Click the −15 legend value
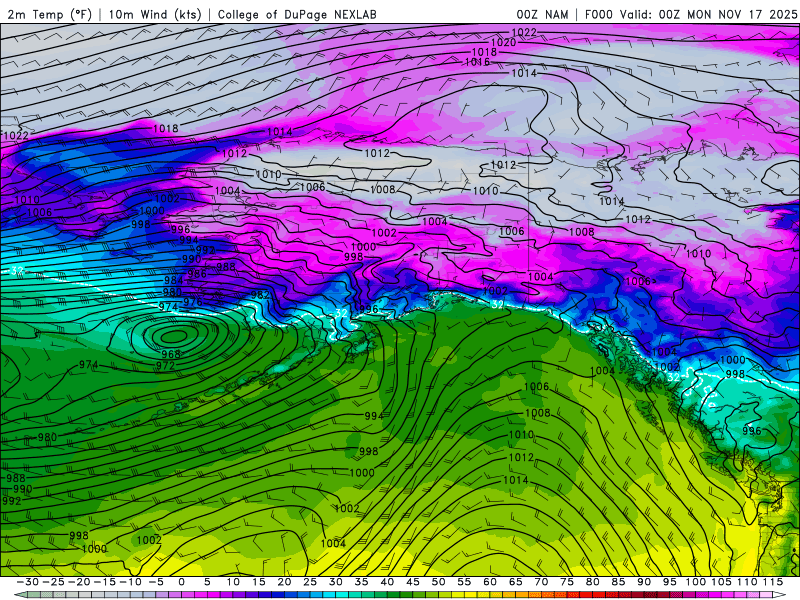800x600 pixels. click(105, 582)
